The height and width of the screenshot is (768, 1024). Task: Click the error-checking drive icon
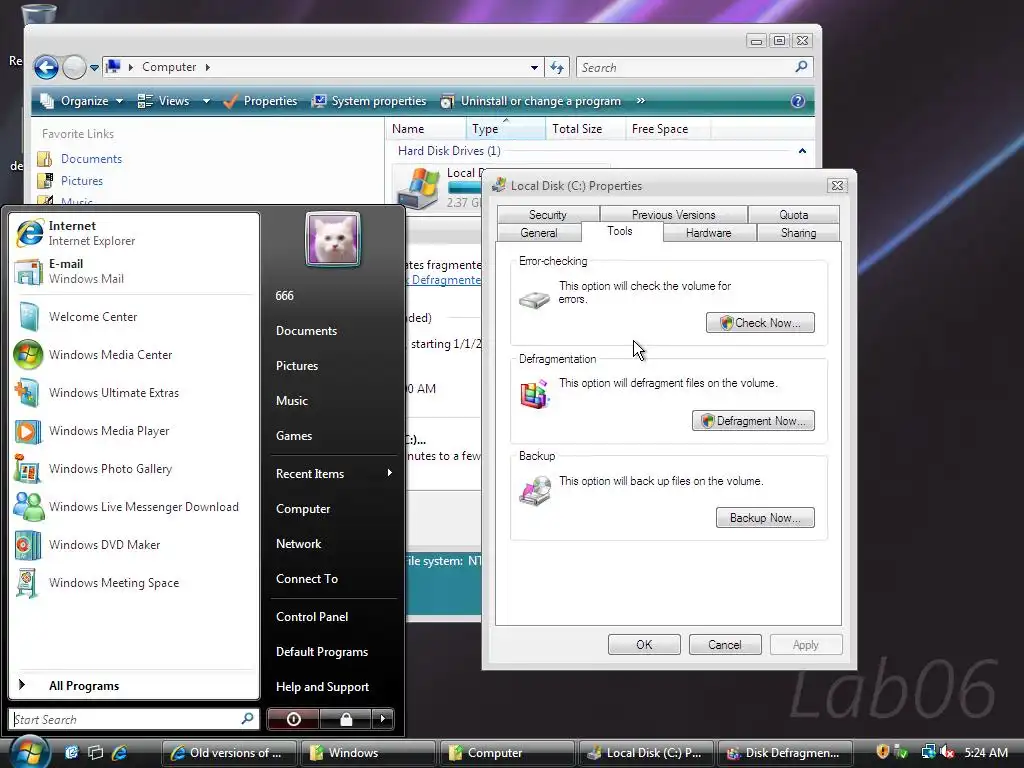pos(534,299)
